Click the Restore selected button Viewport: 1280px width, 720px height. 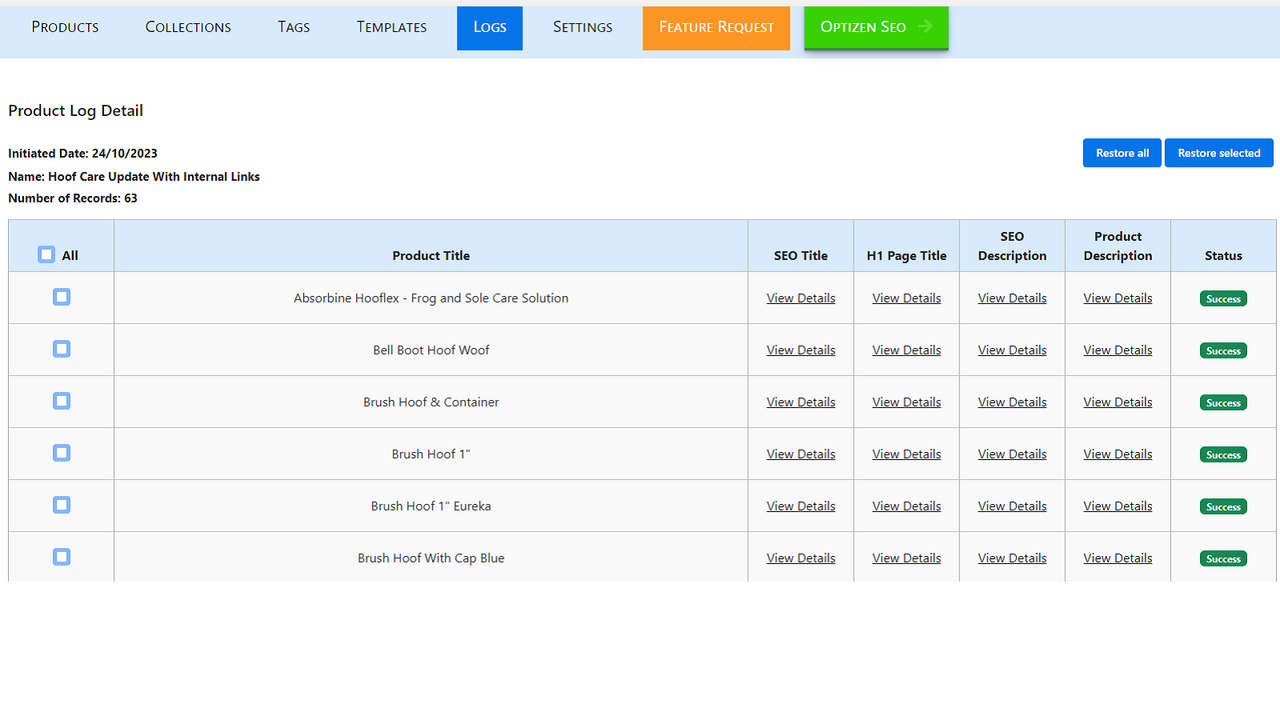coord(1219,152)
